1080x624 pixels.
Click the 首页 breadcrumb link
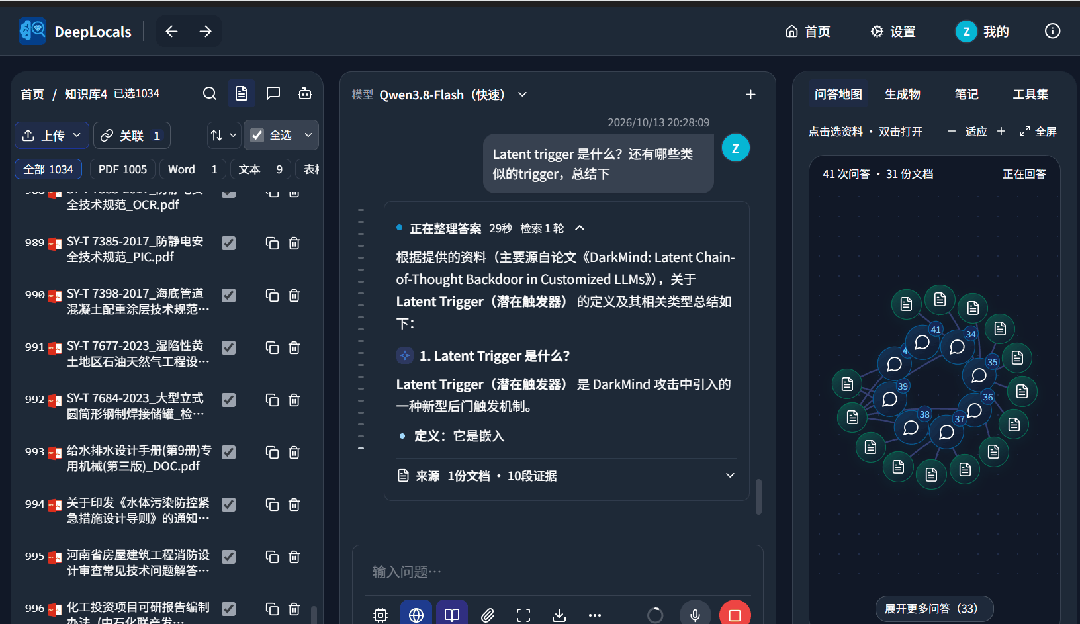coord(32,94)
